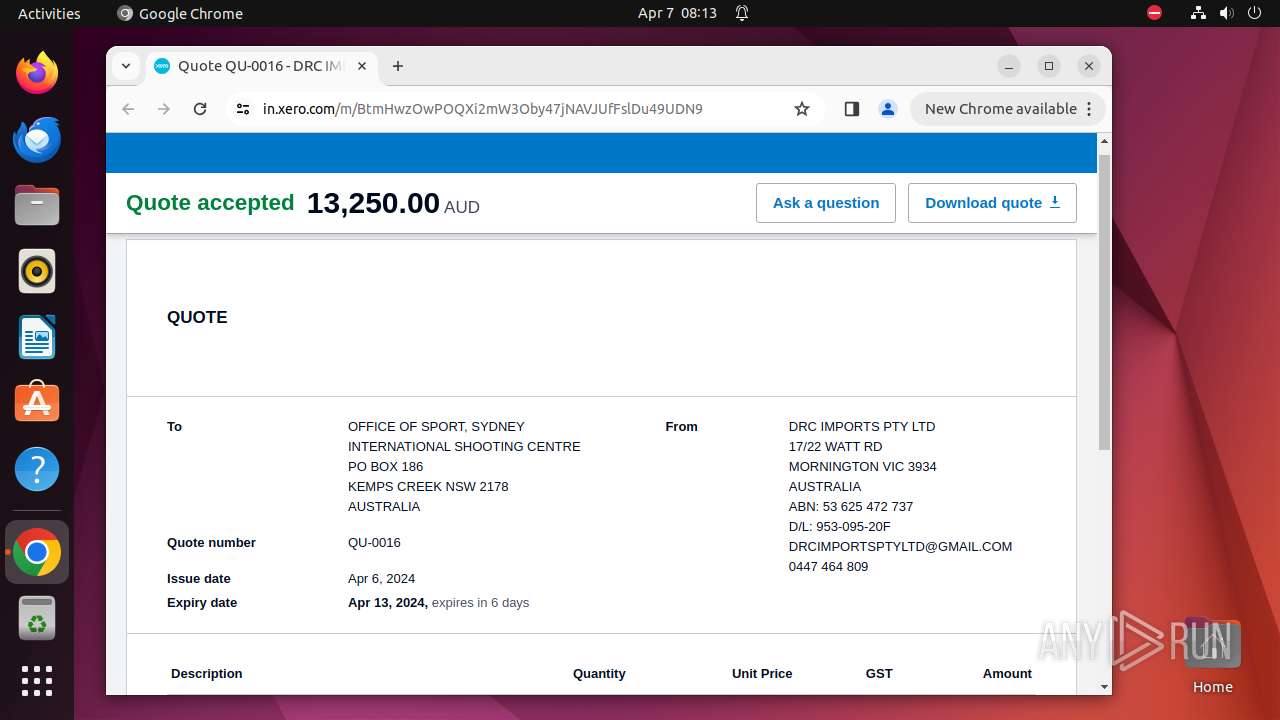Open a new Chrome tab
Image resolution: width=1280 pixels, height=720 pixels.
click(398, 66)
